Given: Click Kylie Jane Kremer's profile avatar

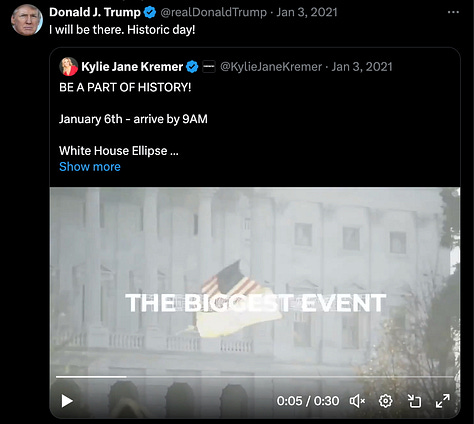Looking at the screenshot, I should (x=69, y=66).
